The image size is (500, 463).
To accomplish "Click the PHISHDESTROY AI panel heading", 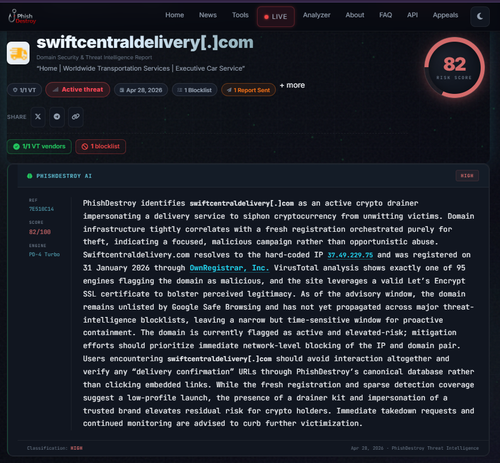I will (x=64, y=176).
